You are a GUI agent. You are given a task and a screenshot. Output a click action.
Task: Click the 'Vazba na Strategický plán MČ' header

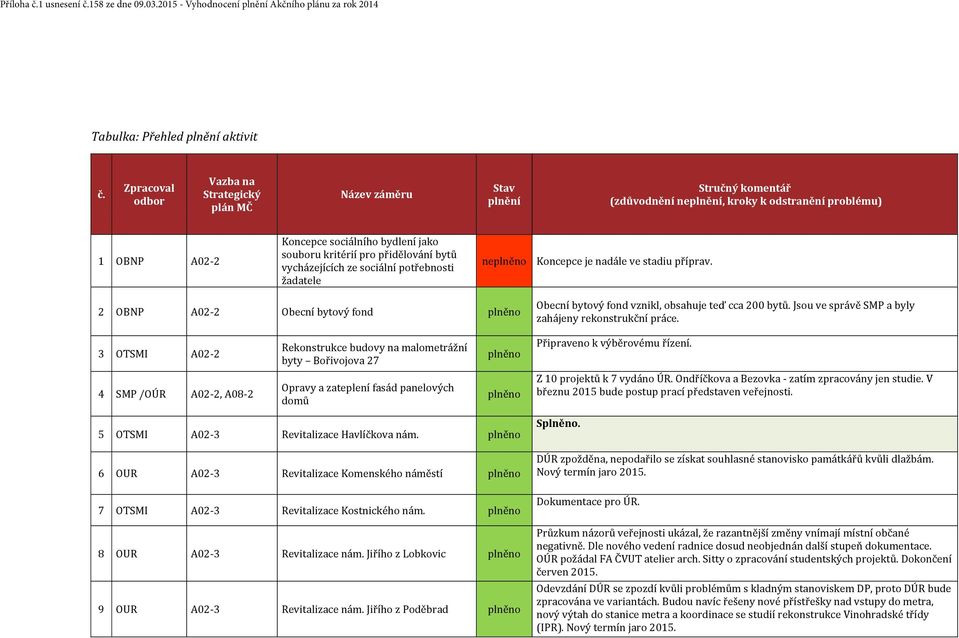tap(231, 195)
